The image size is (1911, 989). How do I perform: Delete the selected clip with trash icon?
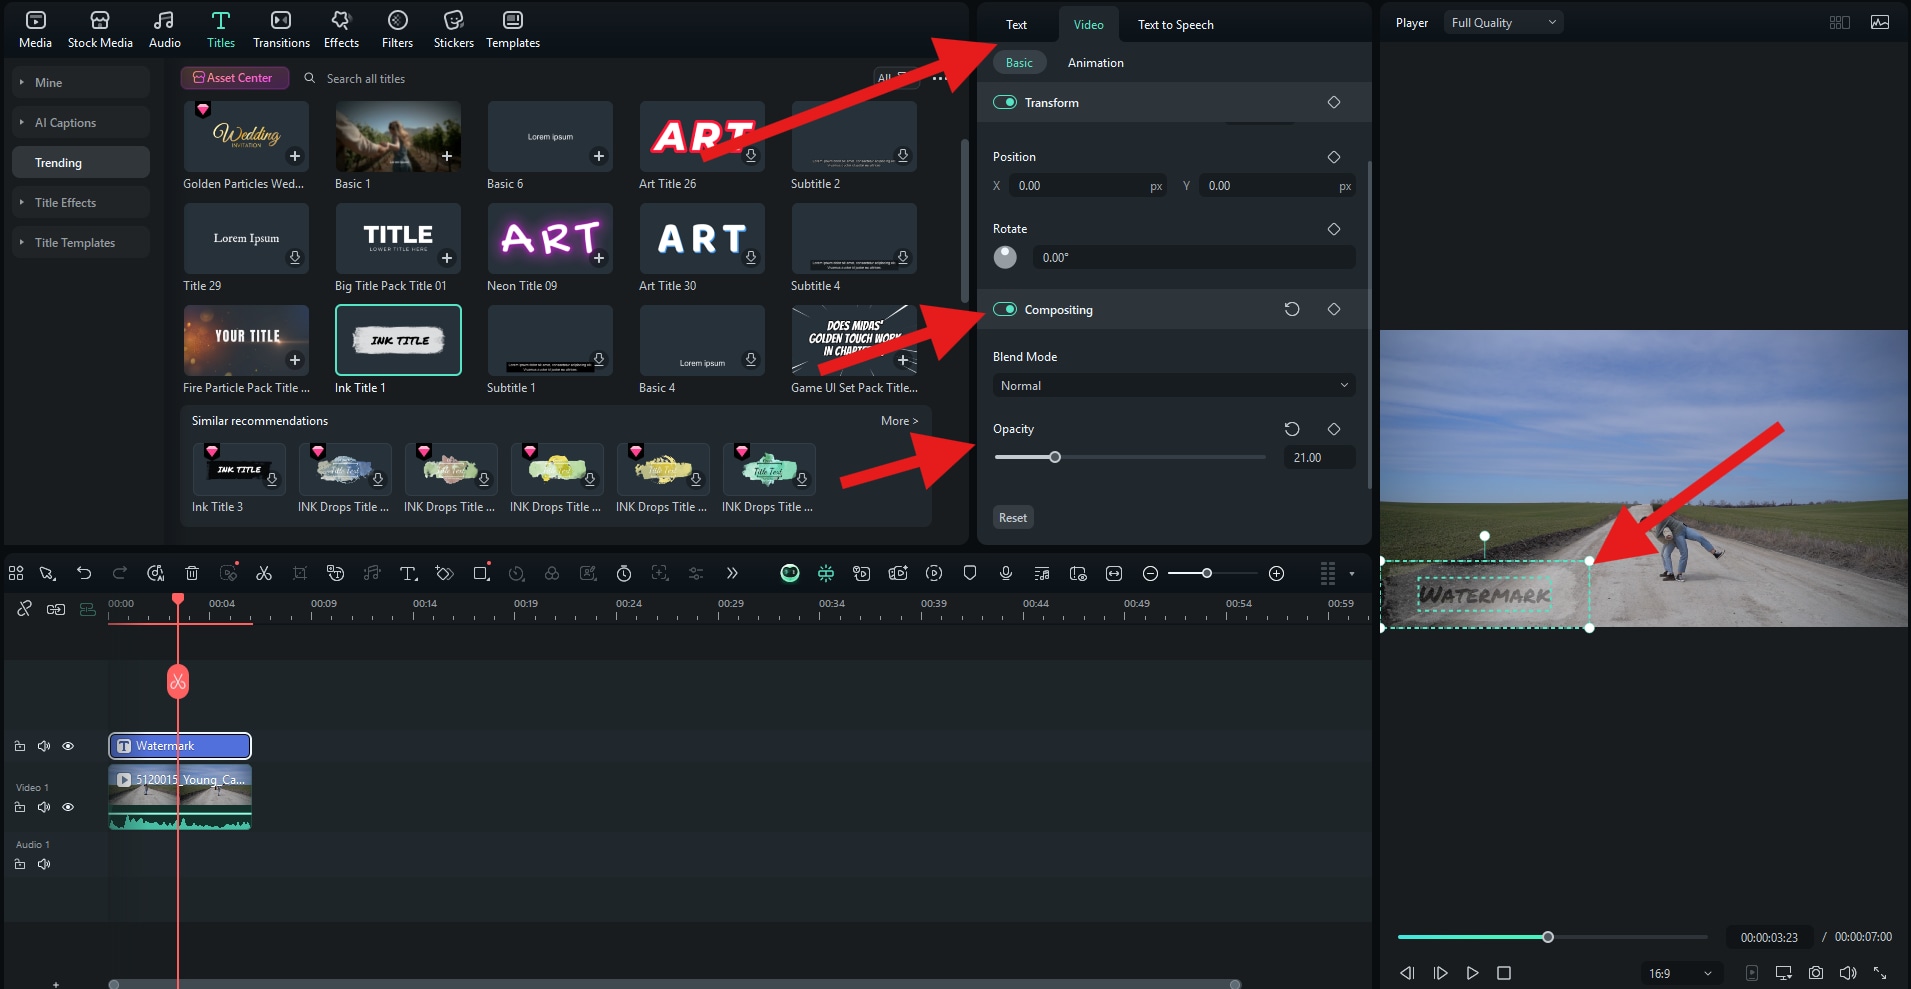[192, 573]
